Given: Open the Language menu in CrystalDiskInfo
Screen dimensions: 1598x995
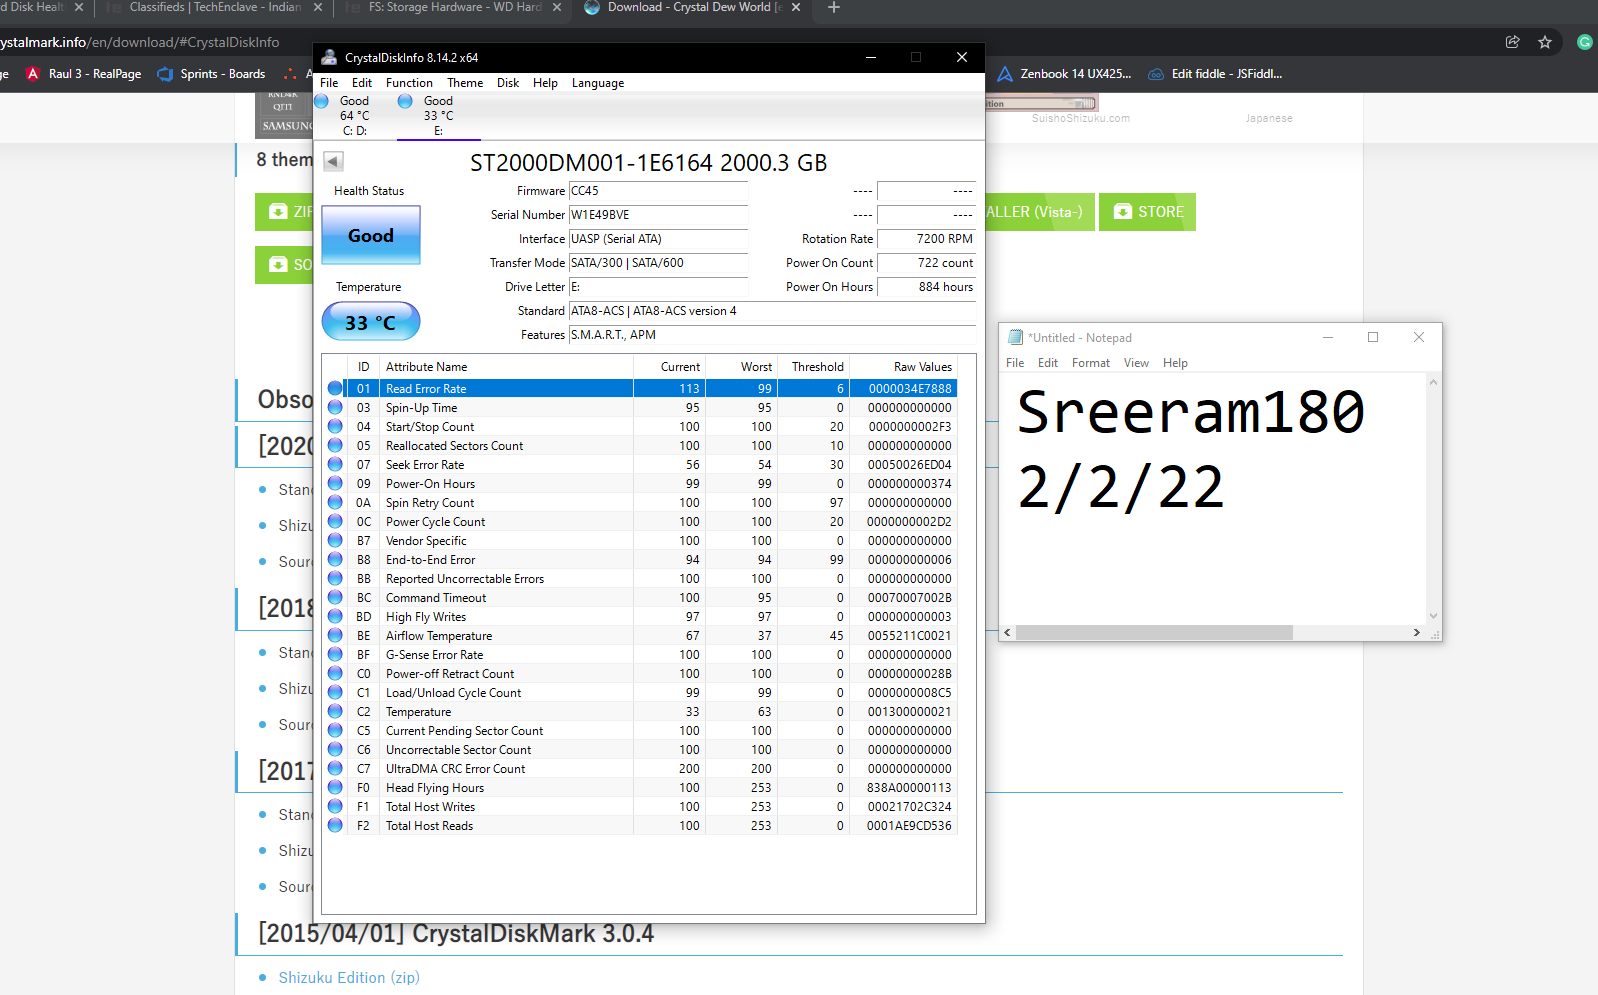Looking at the screenshot, I should click(598, 83).
